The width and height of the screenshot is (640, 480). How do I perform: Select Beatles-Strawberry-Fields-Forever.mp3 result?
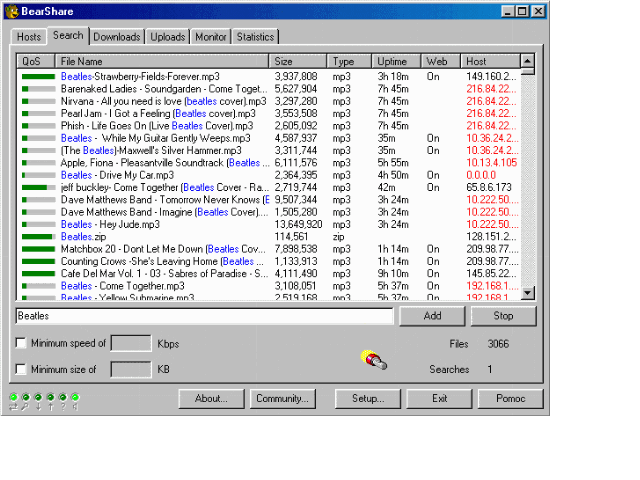140,77
